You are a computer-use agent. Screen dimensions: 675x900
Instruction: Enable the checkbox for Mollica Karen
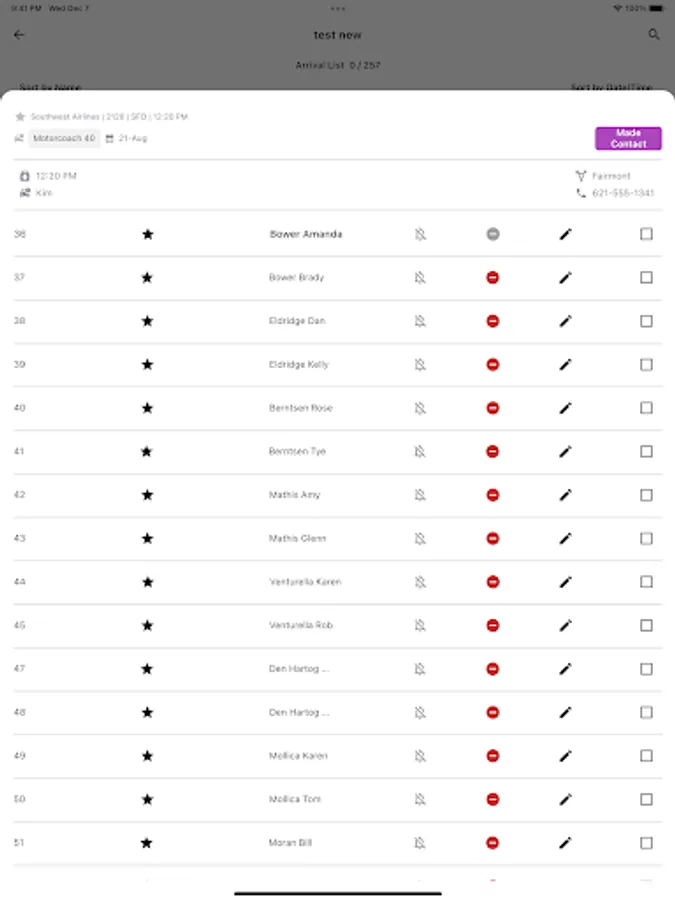coord(646,756)
